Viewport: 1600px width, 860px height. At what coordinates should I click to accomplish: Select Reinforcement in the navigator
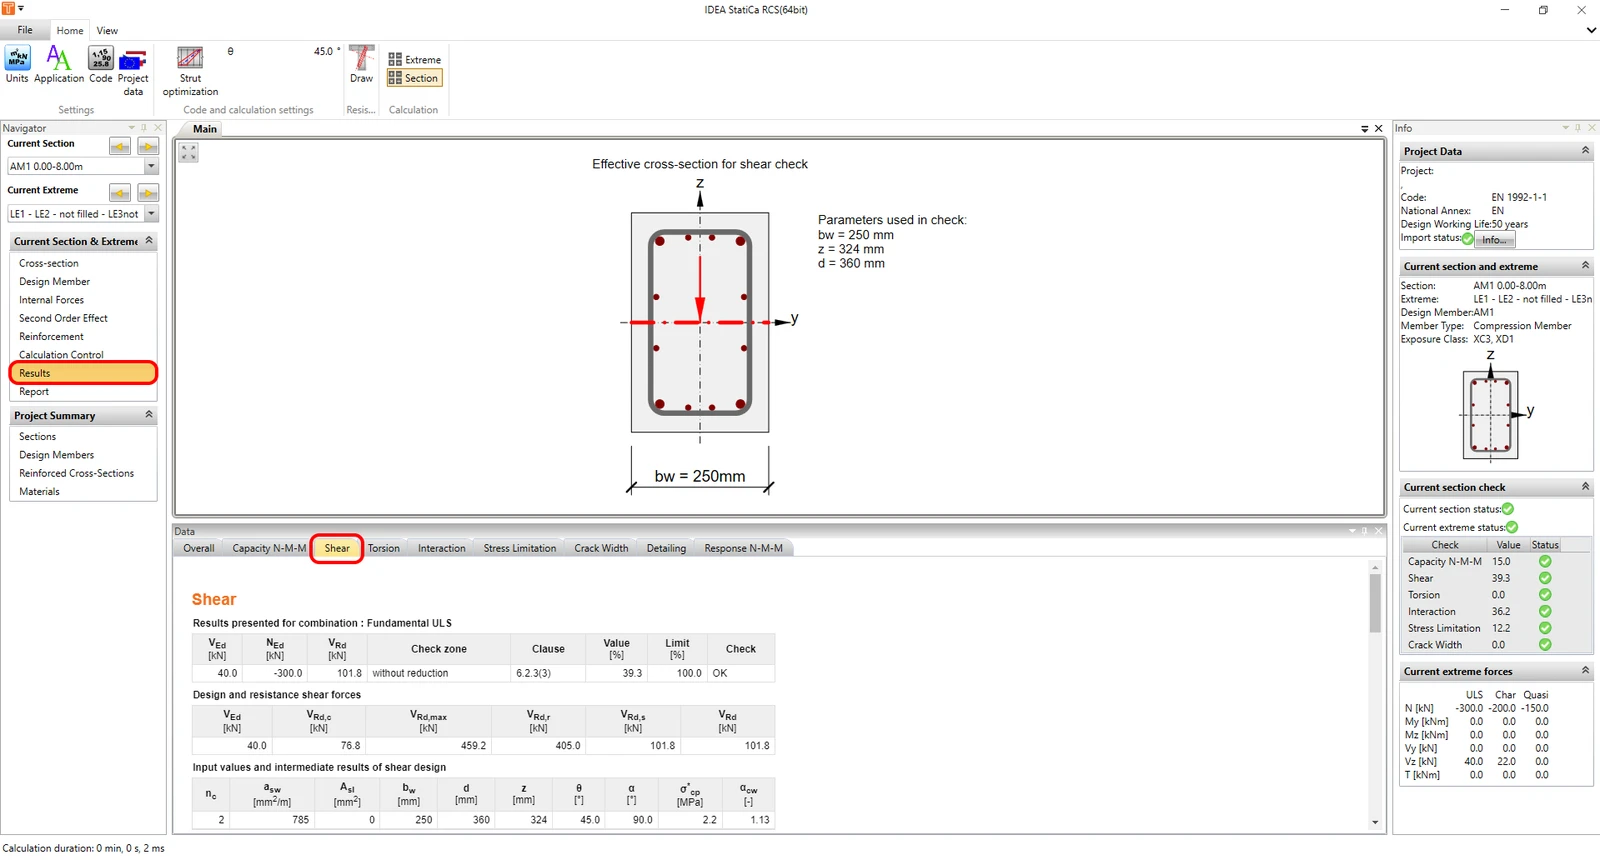(x=51, y=336)
